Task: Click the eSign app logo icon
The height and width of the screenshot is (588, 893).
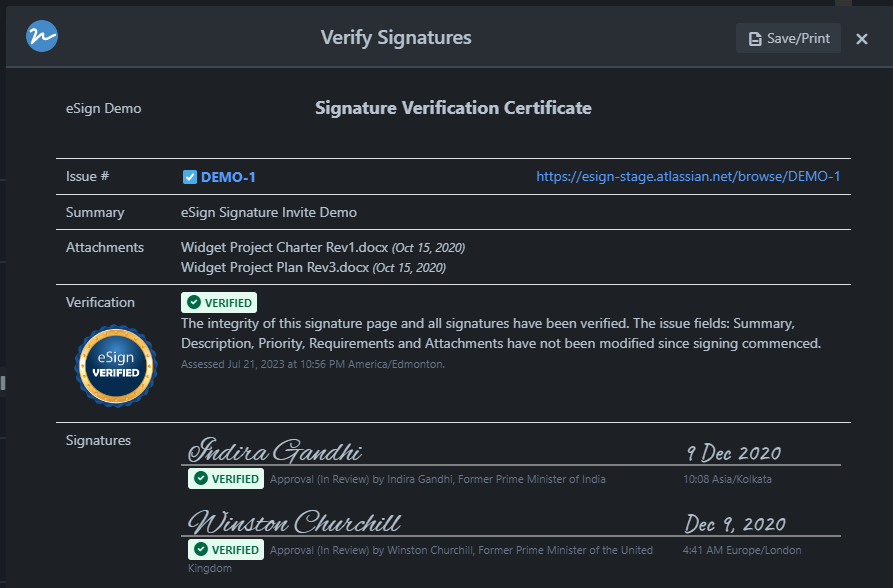Action: pos(42,37)
